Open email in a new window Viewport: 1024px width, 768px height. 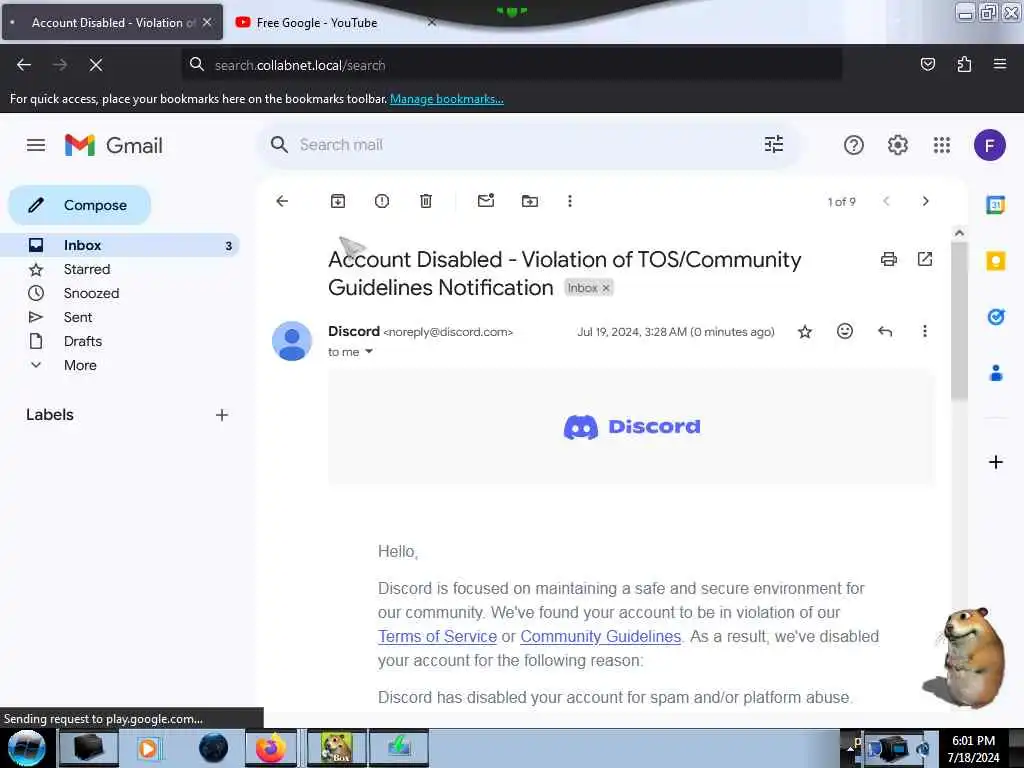click(925, 259)
